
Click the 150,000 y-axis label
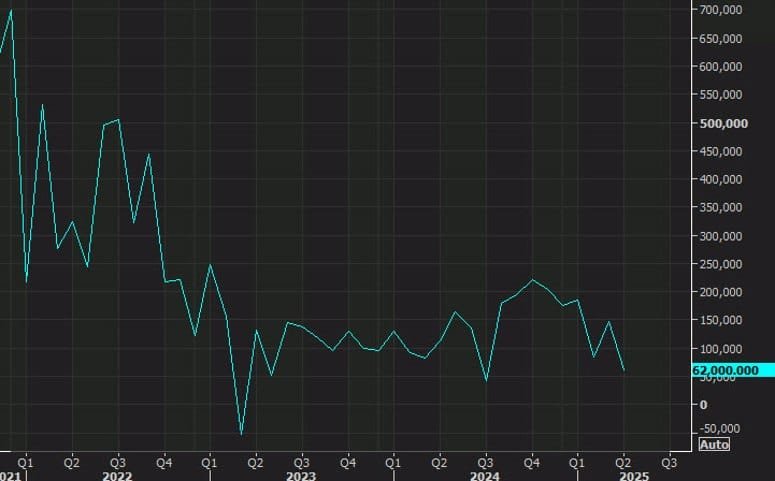(x=720, y=320)
